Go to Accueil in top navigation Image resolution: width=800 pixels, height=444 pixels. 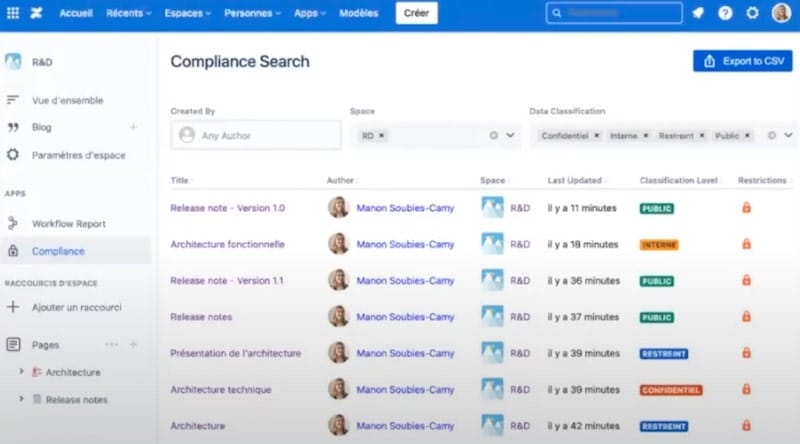point(76,13)
